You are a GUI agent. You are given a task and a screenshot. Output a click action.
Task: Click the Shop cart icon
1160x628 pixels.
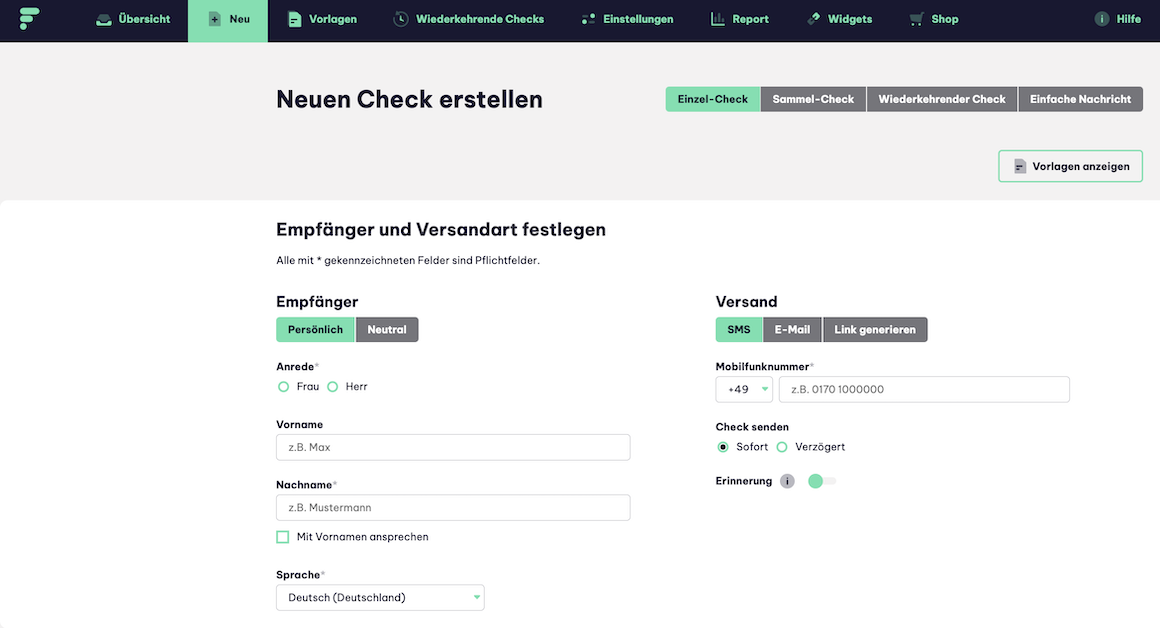[912, 18]
